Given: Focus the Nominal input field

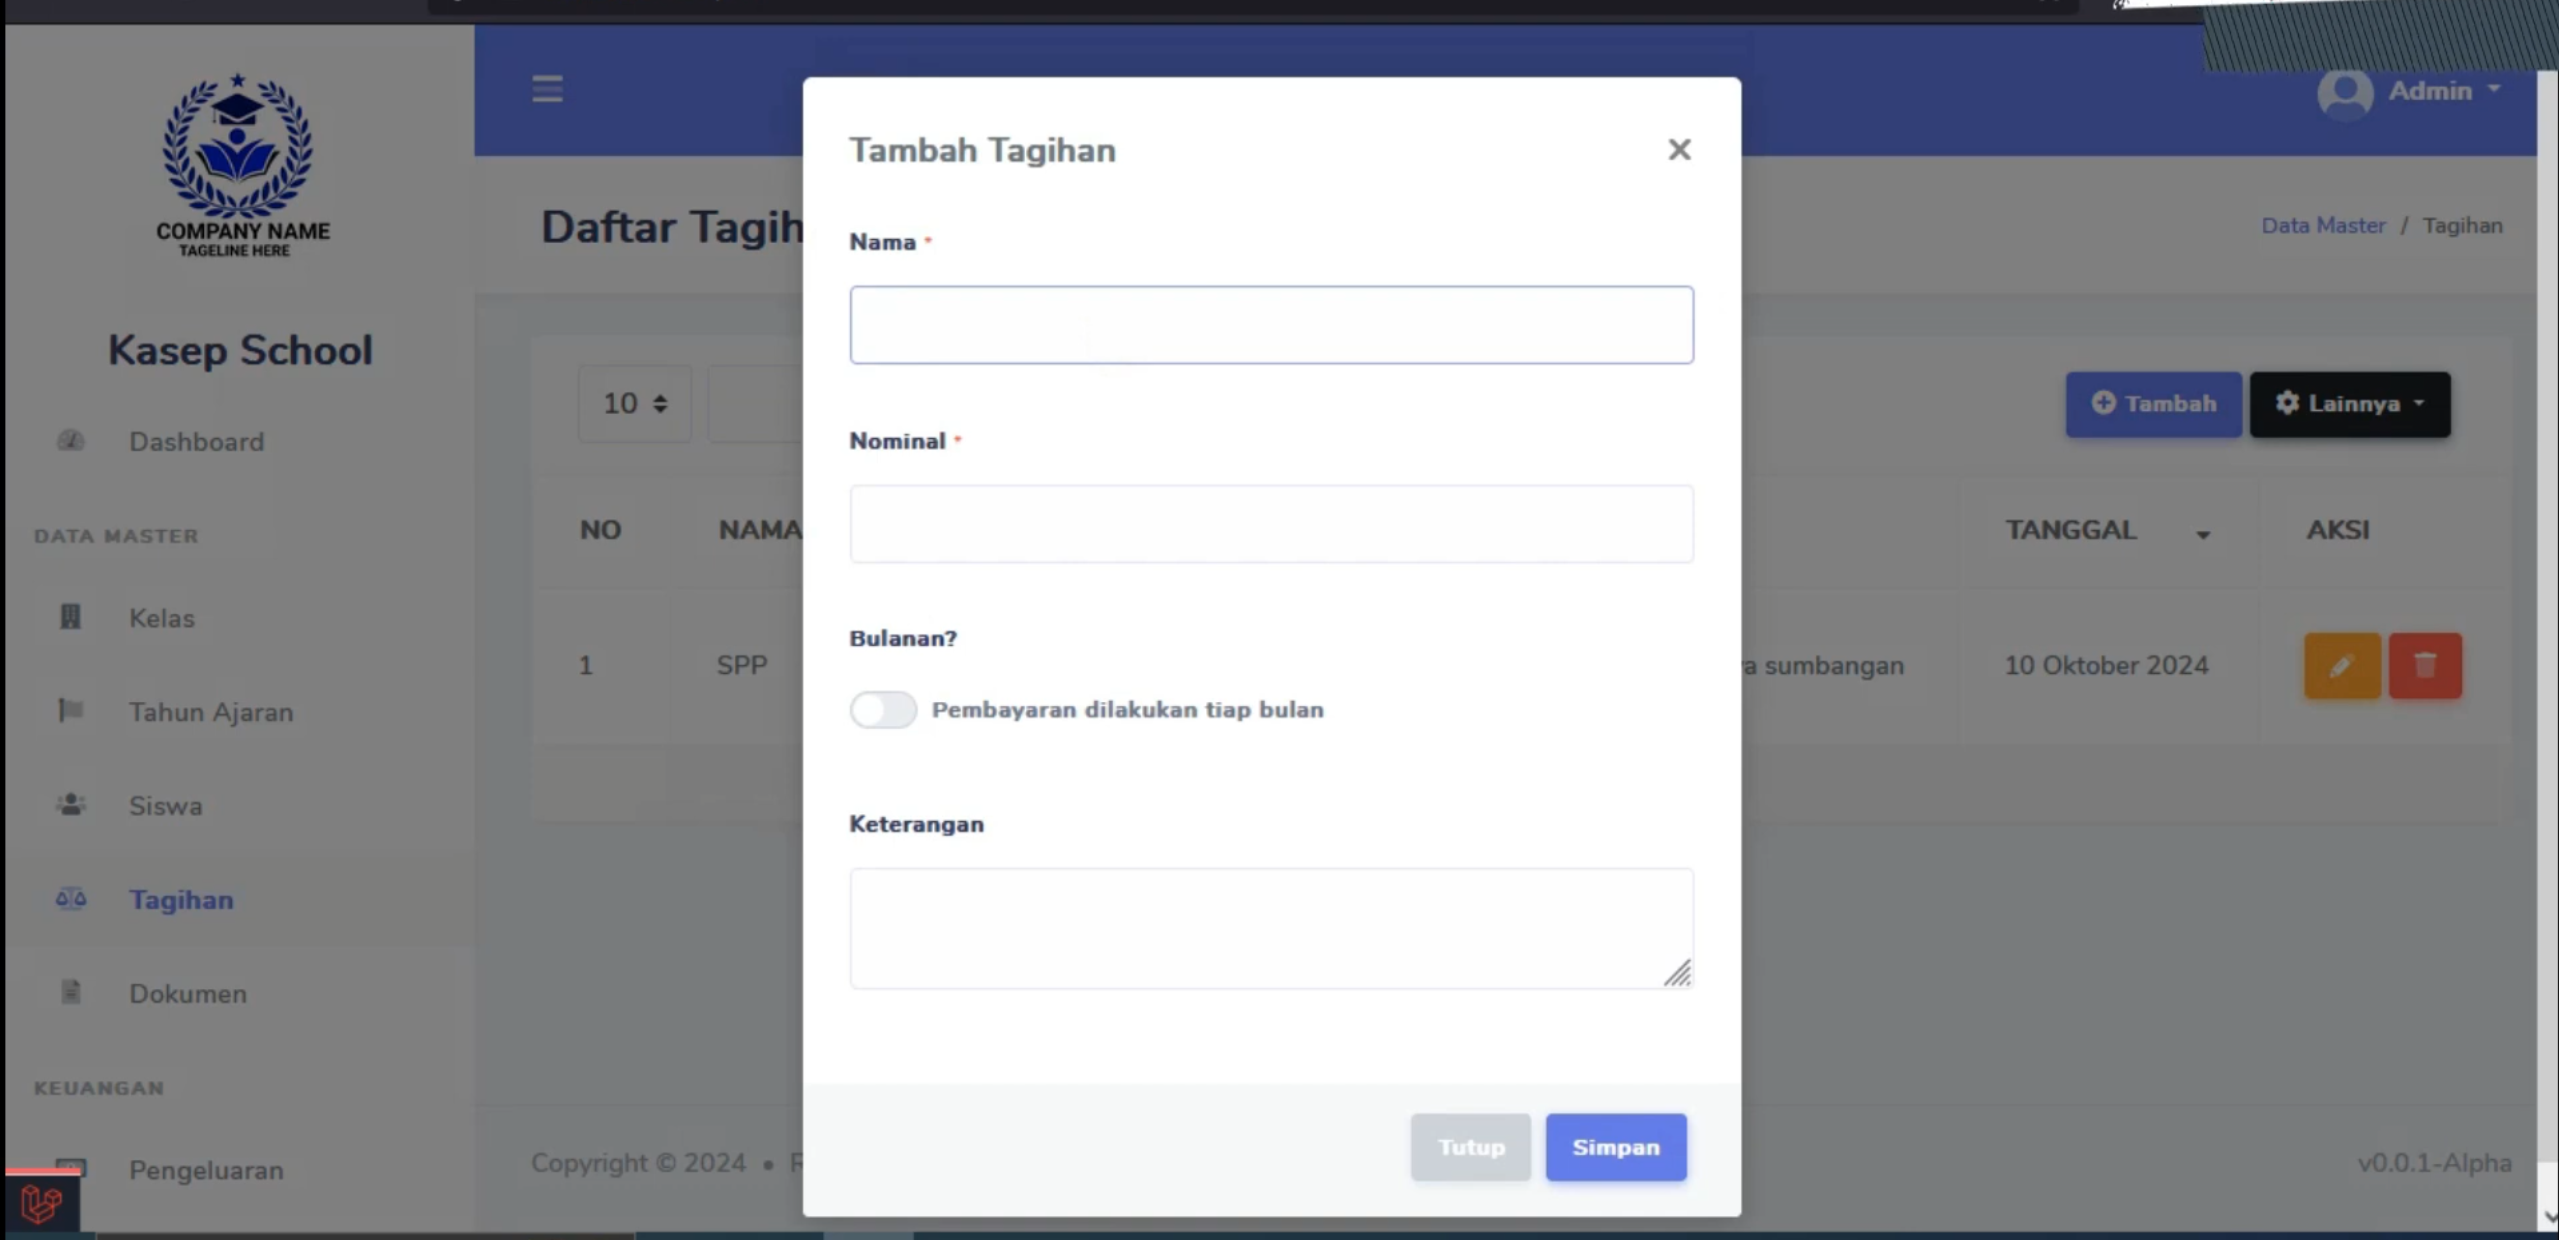Looking at the screenshot, I should coord(1271,524).
